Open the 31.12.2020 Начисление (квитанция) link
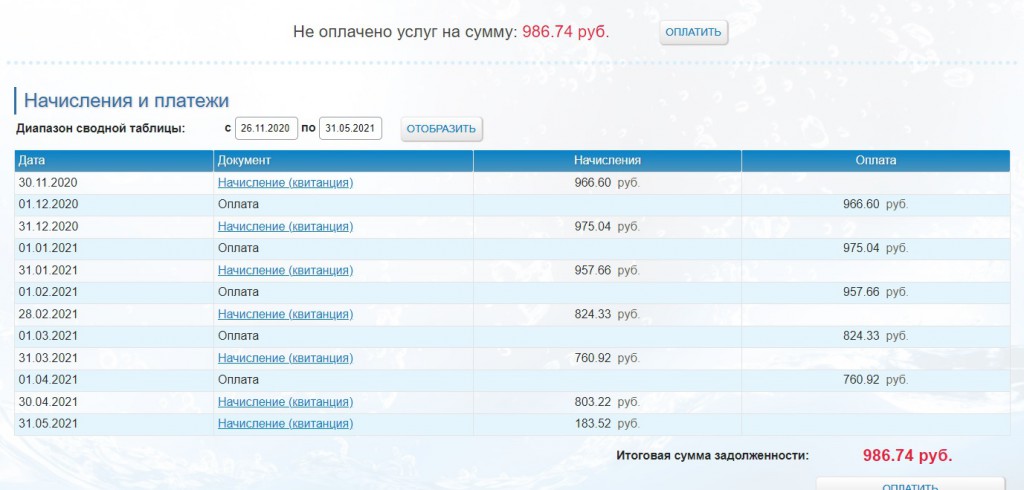 coord(285,226)
